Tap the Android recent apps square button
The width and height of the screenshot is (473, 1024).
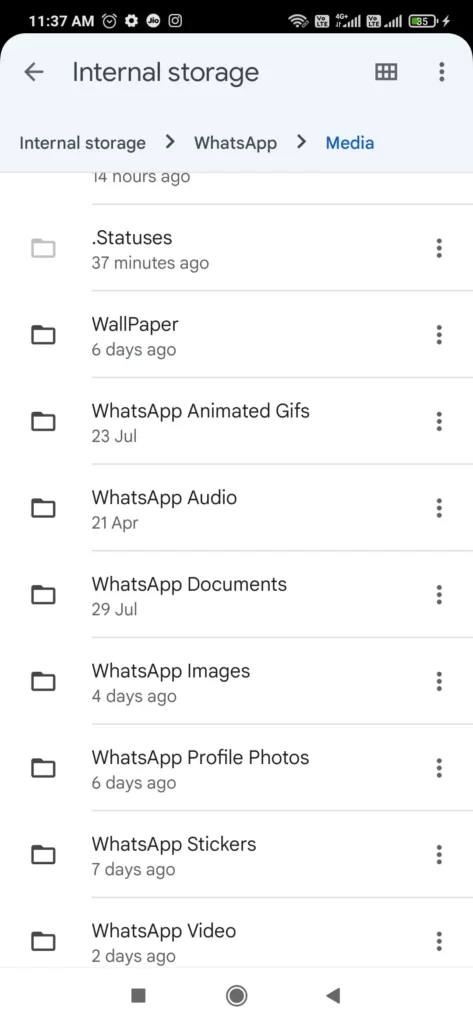coord(138,995)
